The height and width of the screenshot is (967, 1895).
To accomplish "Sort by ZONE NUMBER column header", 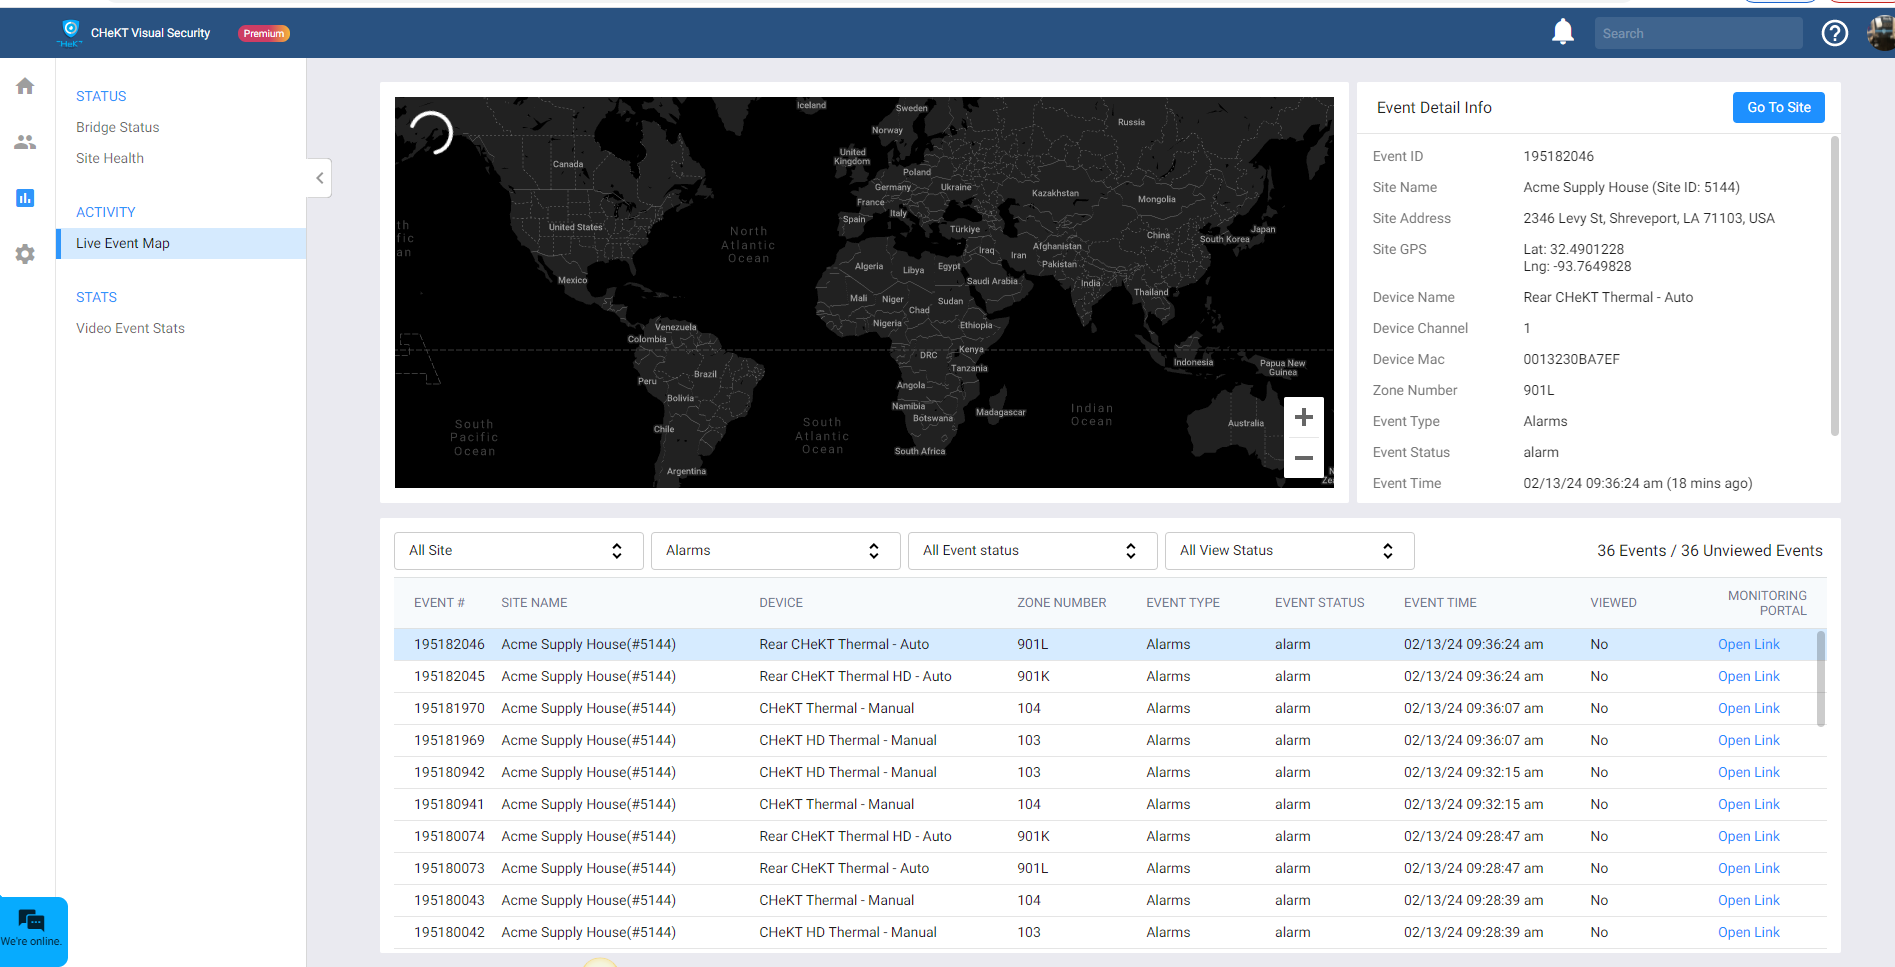I will pos(1061,603).
